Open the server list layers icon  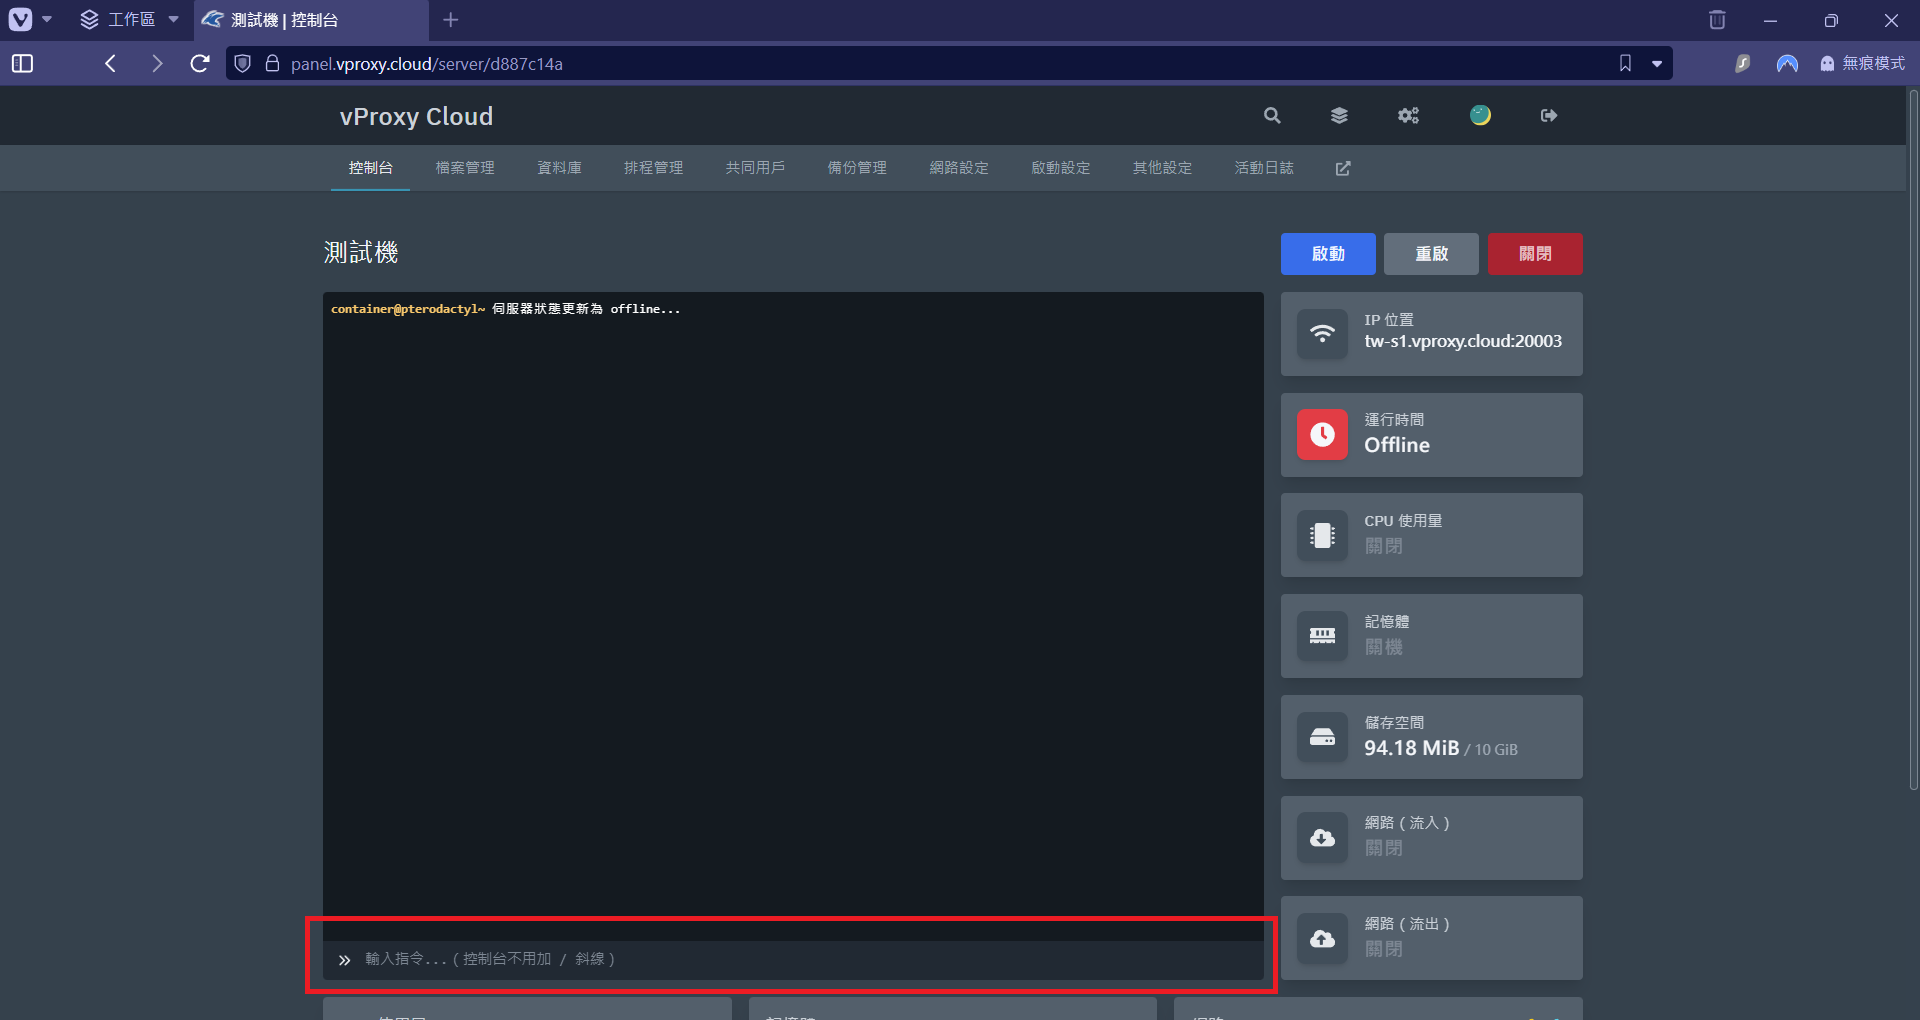point(1339,116)
